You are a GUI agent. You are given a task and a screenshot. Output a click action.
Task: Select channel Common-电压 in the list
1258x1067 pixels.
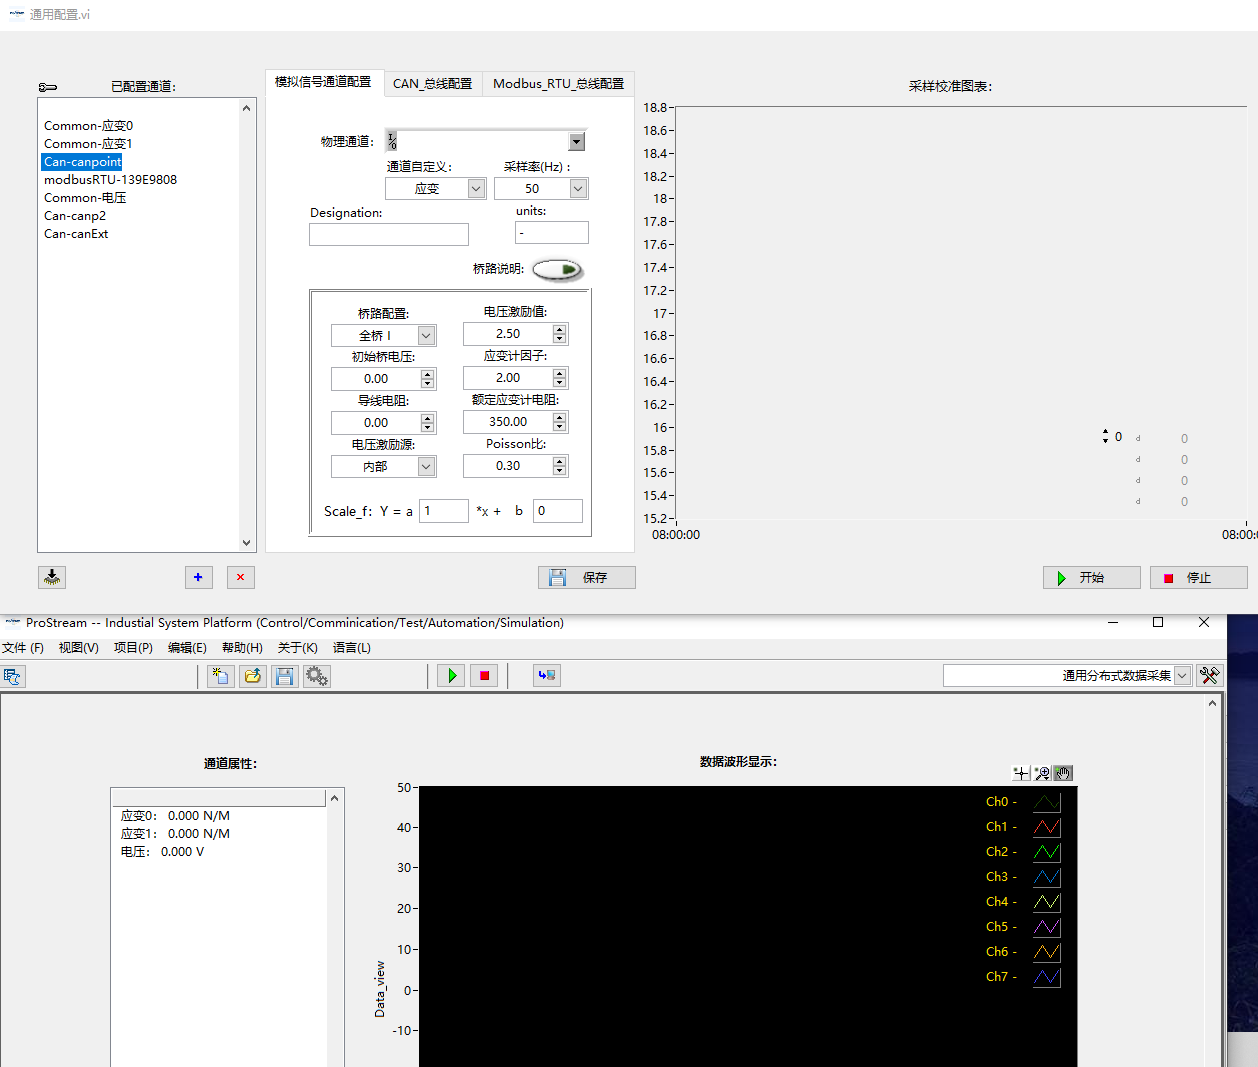point(85,198)
